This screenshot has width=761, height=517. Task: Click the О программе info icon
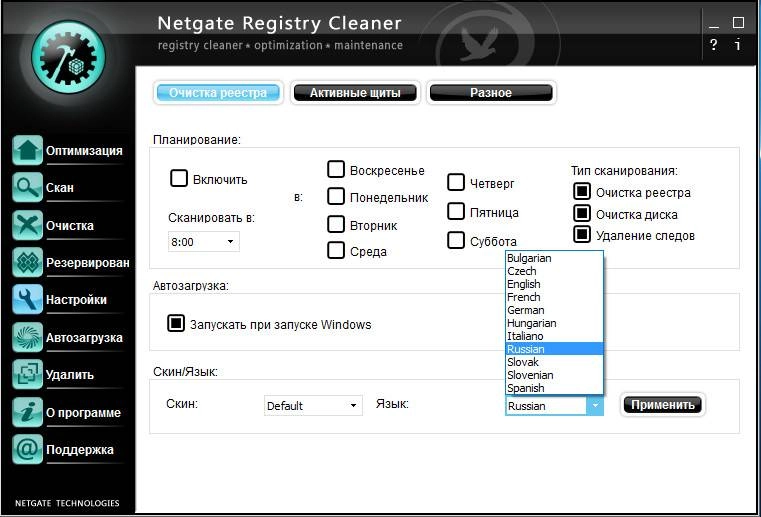[27, 412]
